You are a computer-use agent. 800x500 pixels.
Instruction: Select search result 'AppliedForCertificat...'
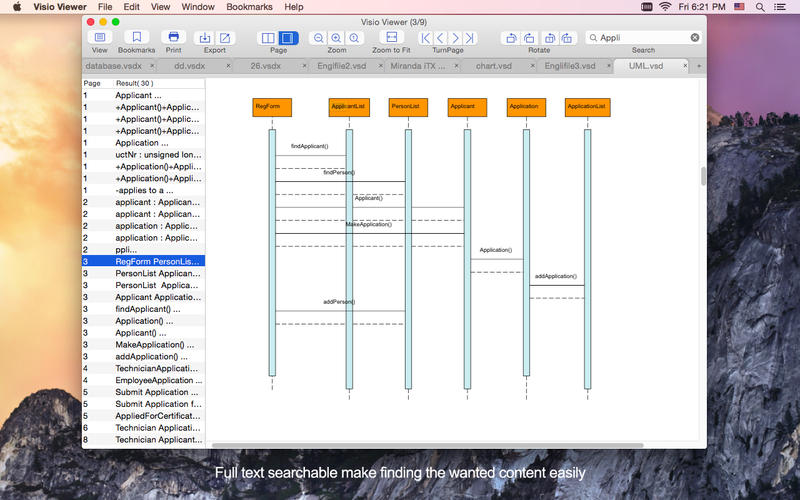(x=143, y=416)
